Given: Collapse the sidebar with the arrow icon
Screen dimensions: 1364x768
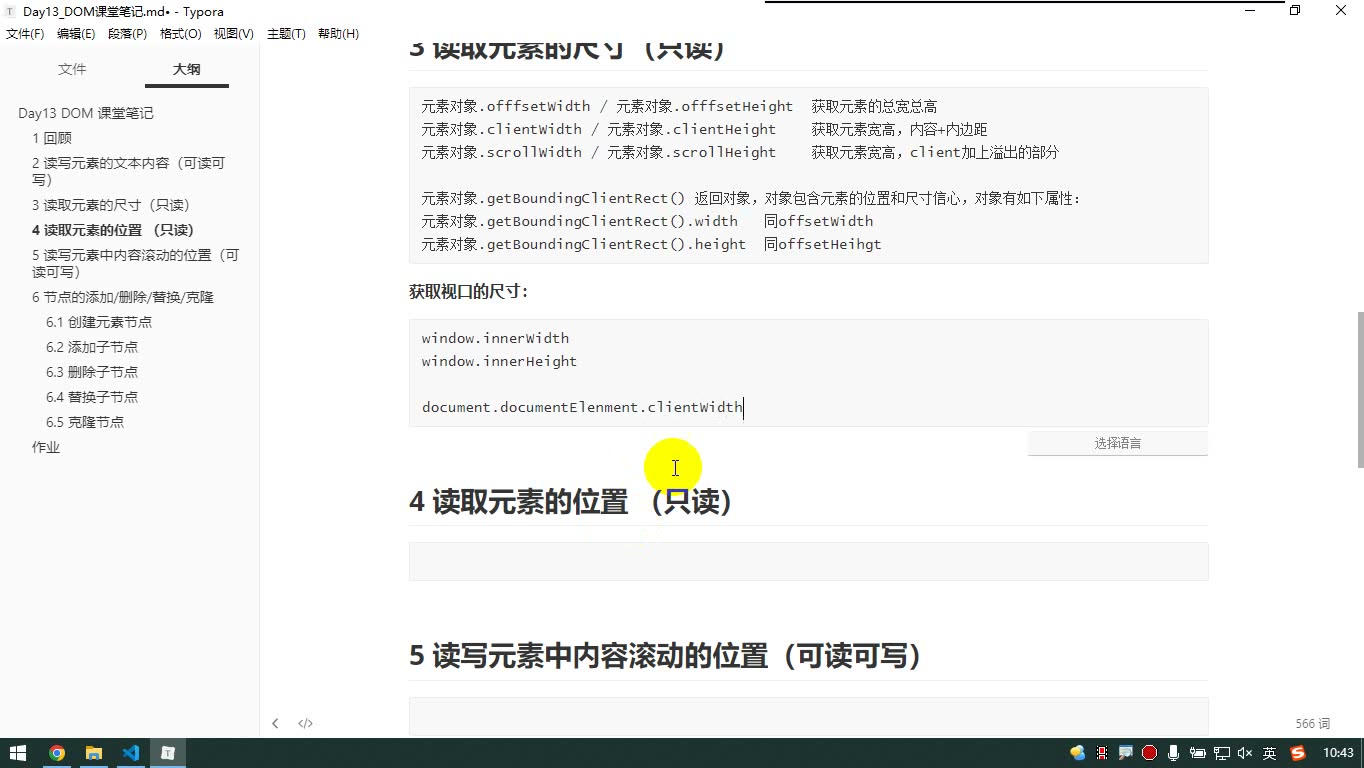Looking at the screenshot, I should (275, 723).
